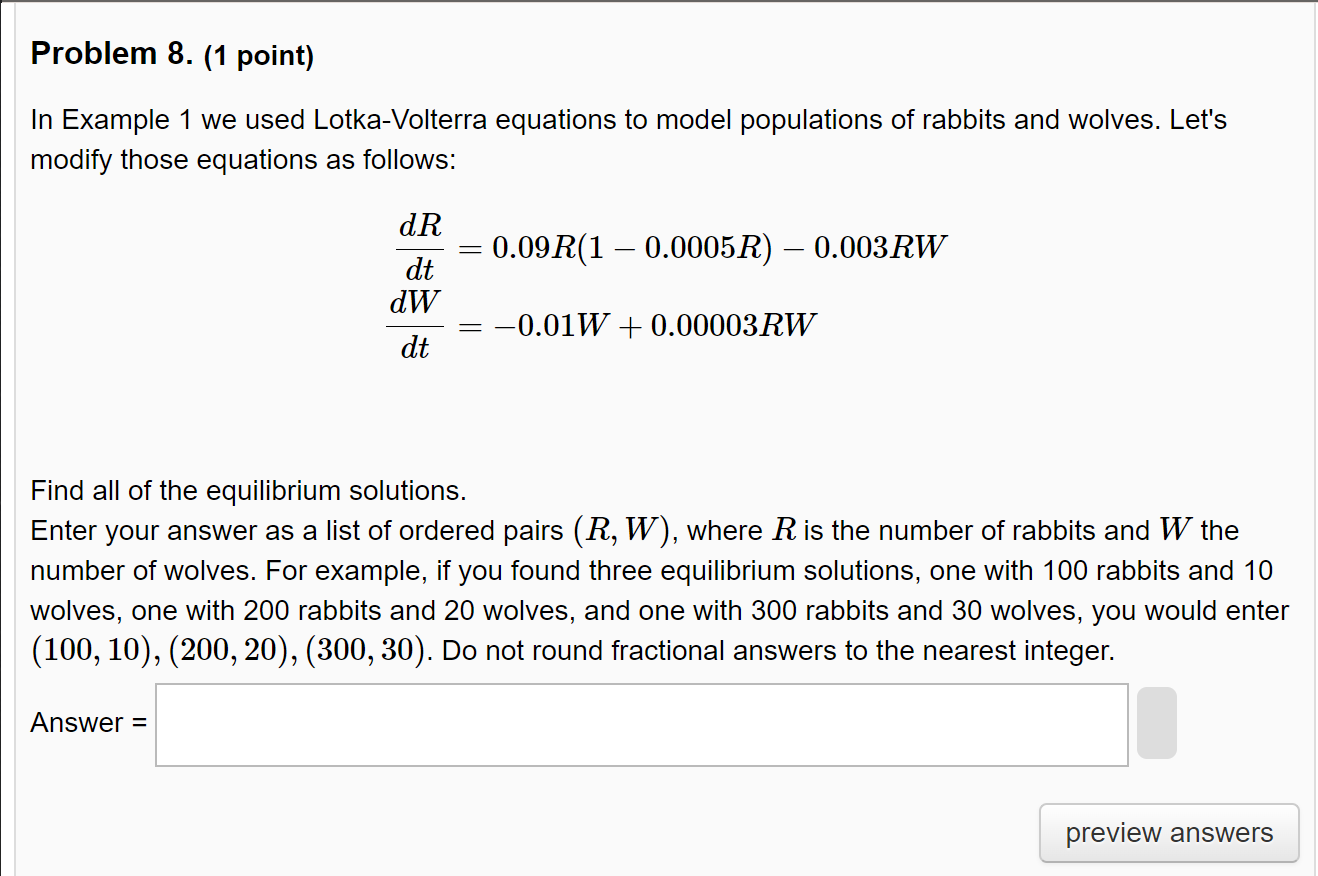Click the Problem 8 heading area
Image resolution: width=1318 pixels, height=876 pixels.
[171, 53]
